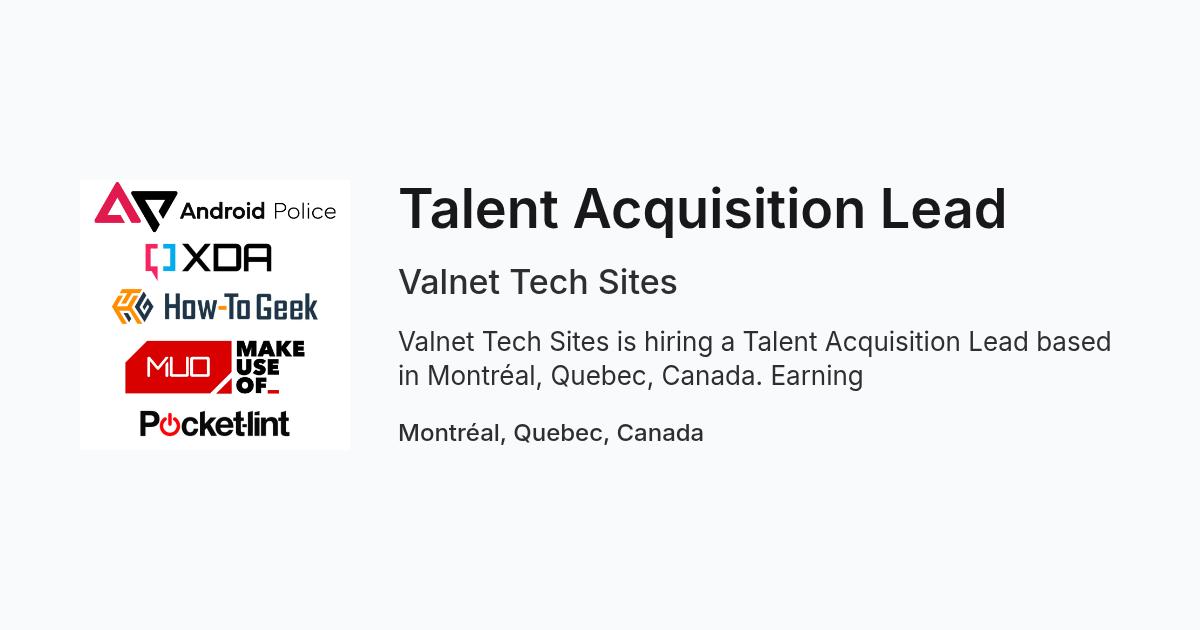
Task: Click the How-To Geek orange hexagon icon
Action: pyautogui.click(x=132, y=306)
